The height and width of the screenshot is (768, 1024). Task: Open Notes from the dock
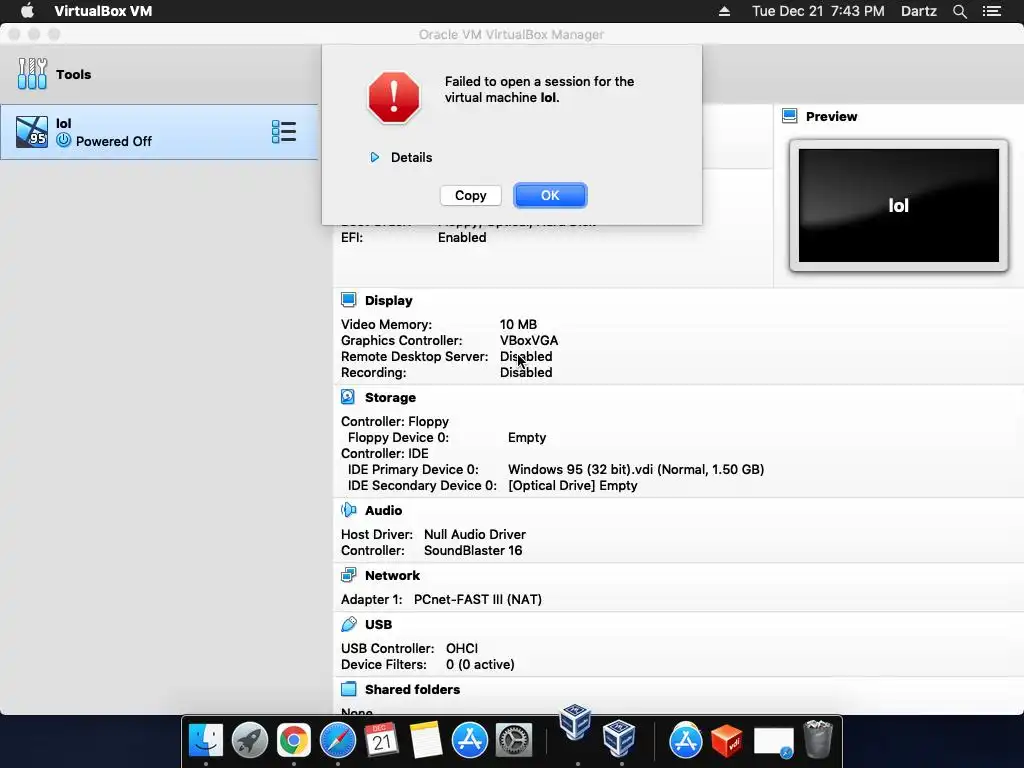point(426,740)
